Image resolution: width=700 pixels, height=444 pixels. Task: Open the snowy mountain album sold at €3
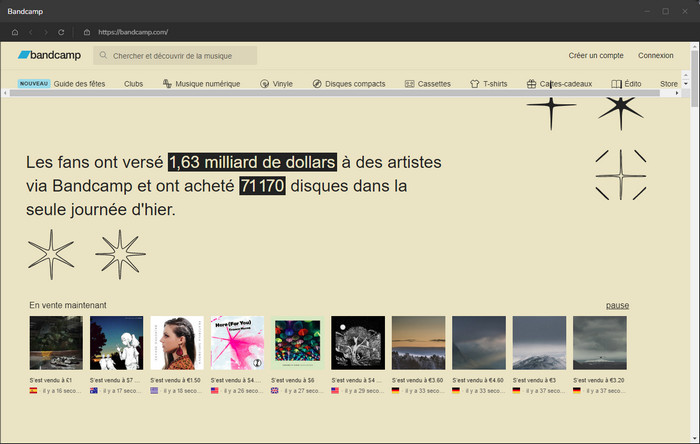539,343
